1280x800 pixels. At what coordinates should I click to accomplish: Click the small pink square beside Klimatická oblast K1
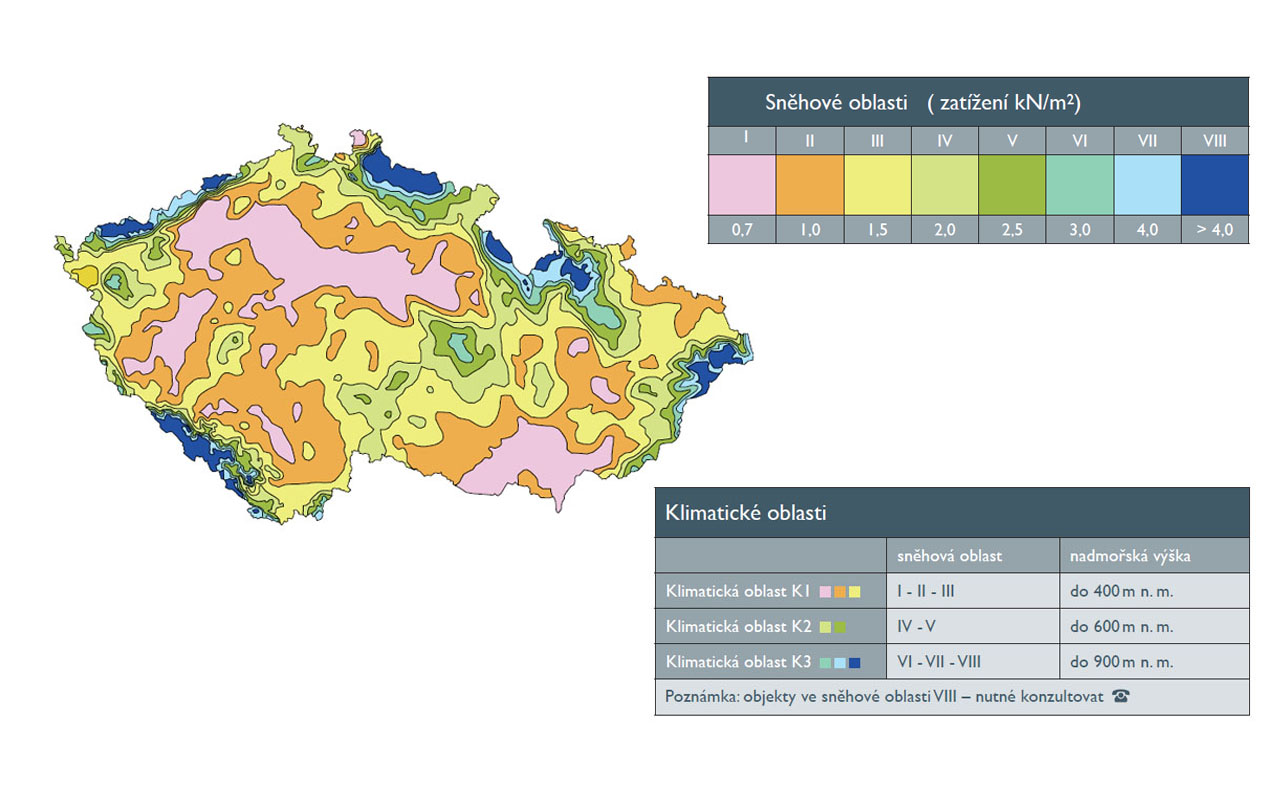[826, 592]
